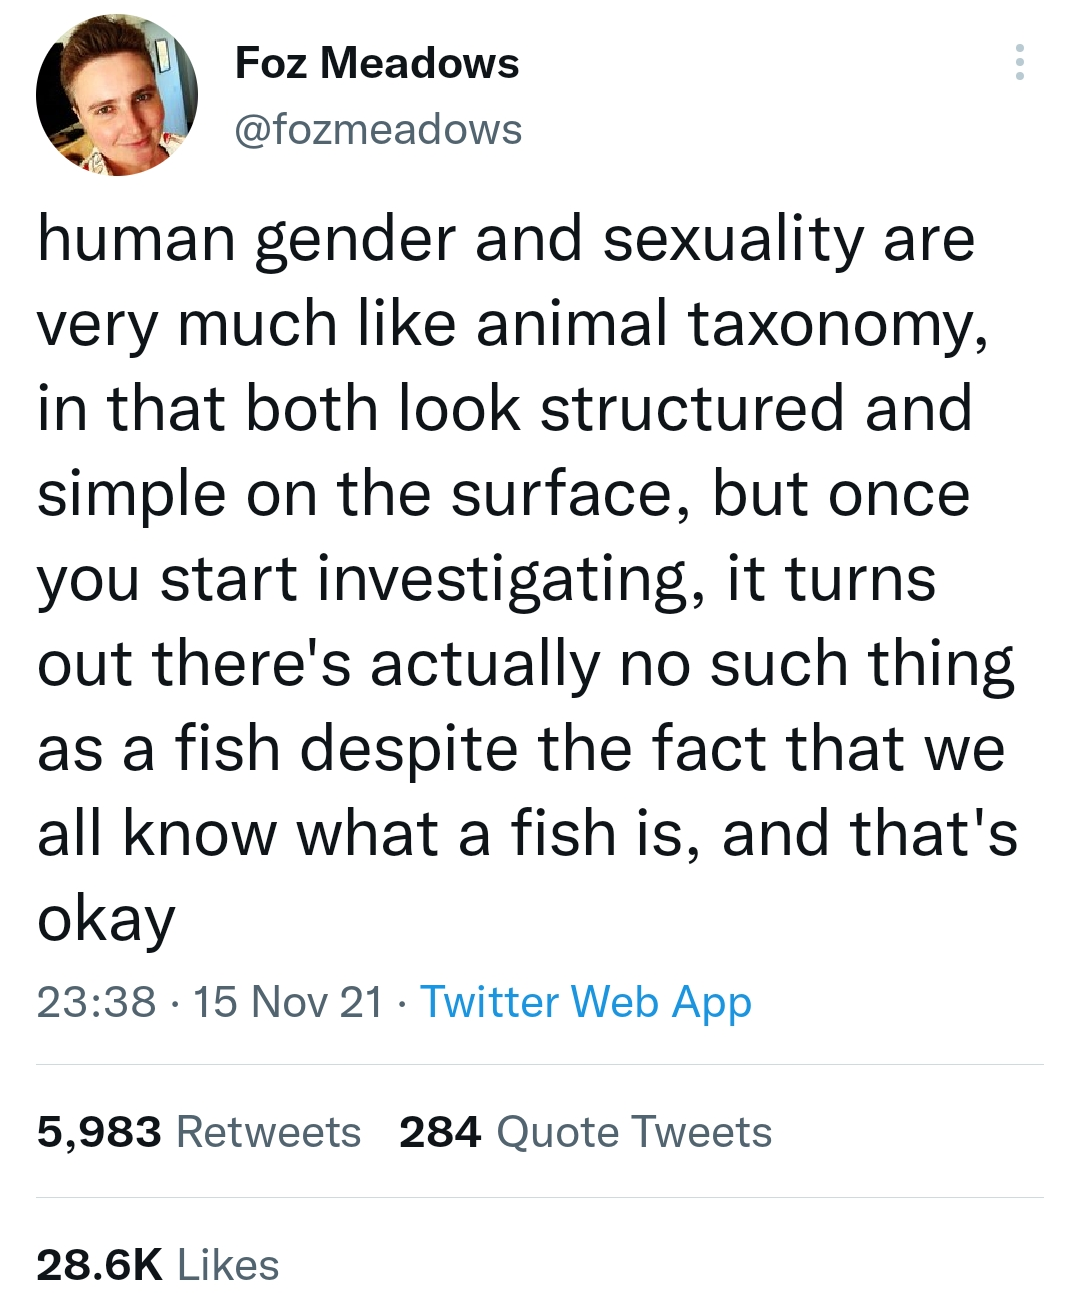Click the 28.6K likes count number
1080x1295 pixels.
coord(99,1264)
